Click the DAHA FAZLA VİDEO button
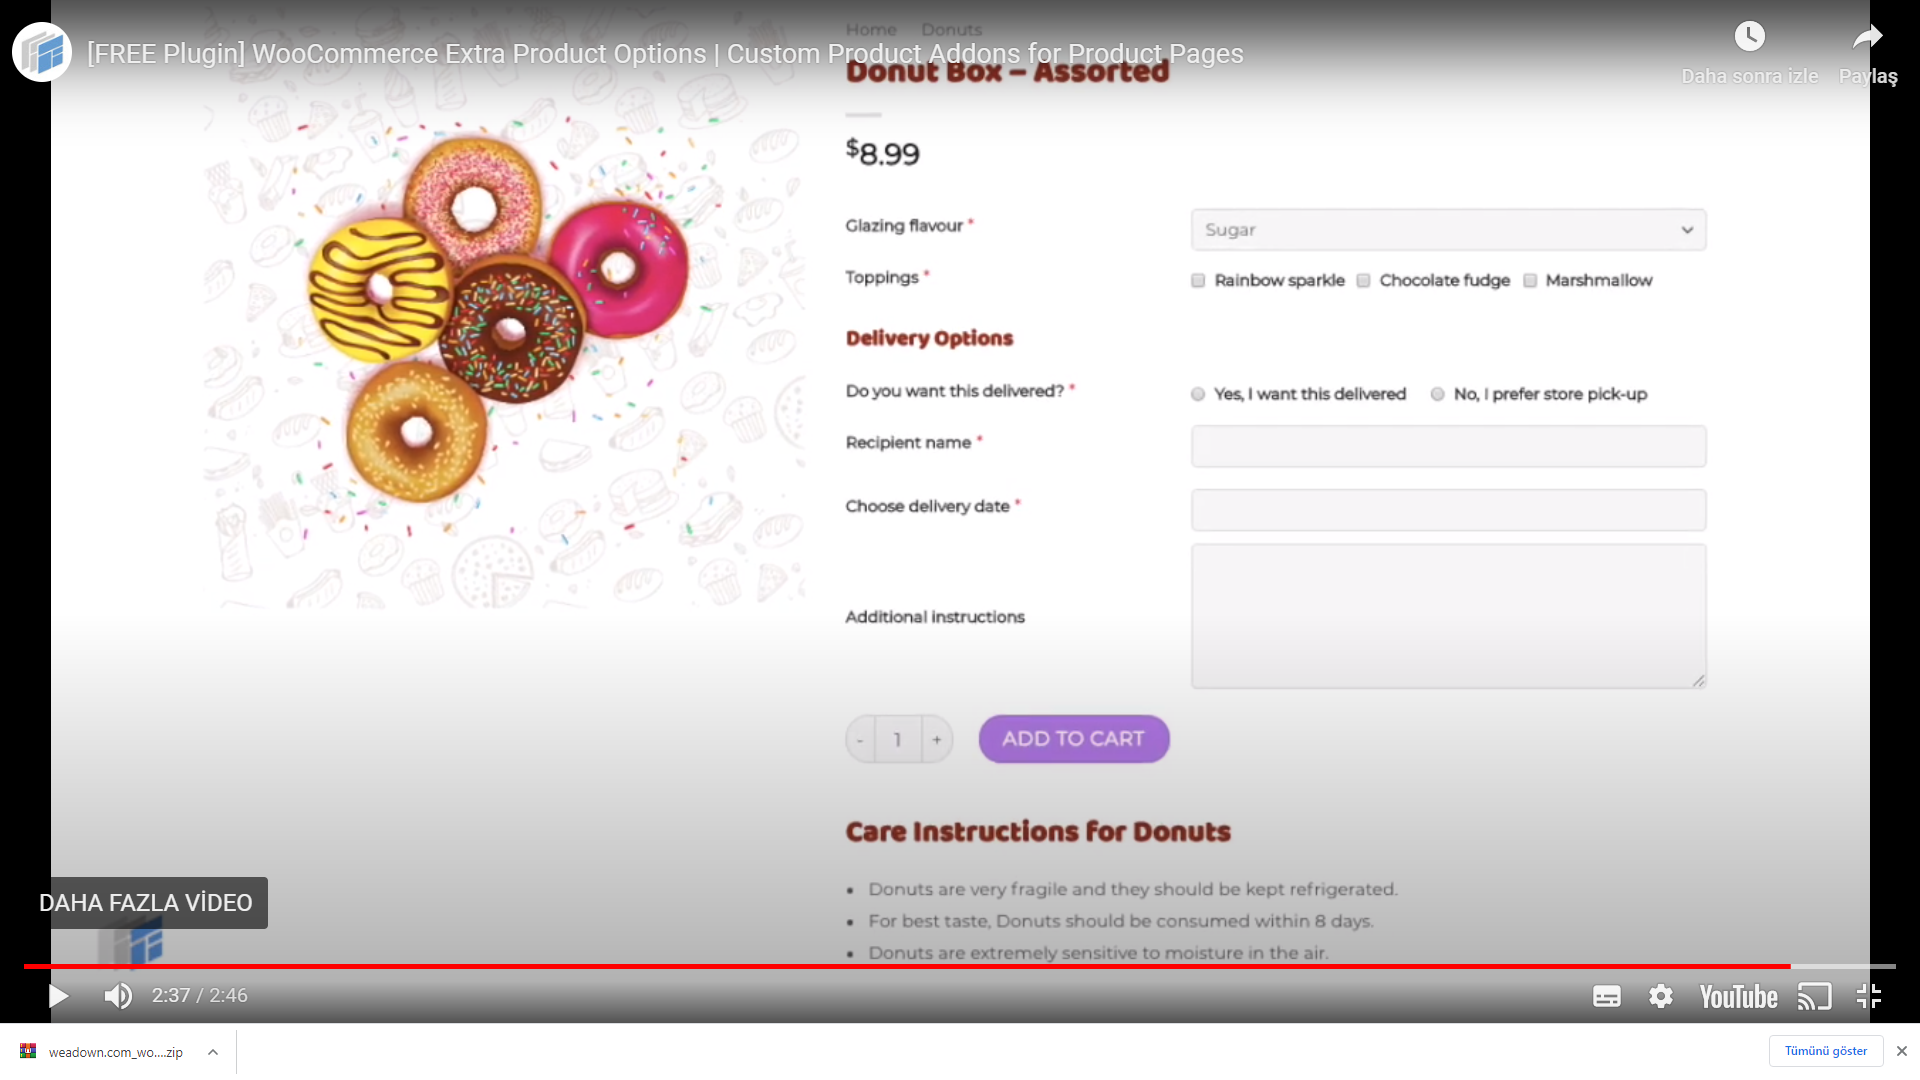This screenshot has height=1080, width=1920. click(x=146, y=903)
